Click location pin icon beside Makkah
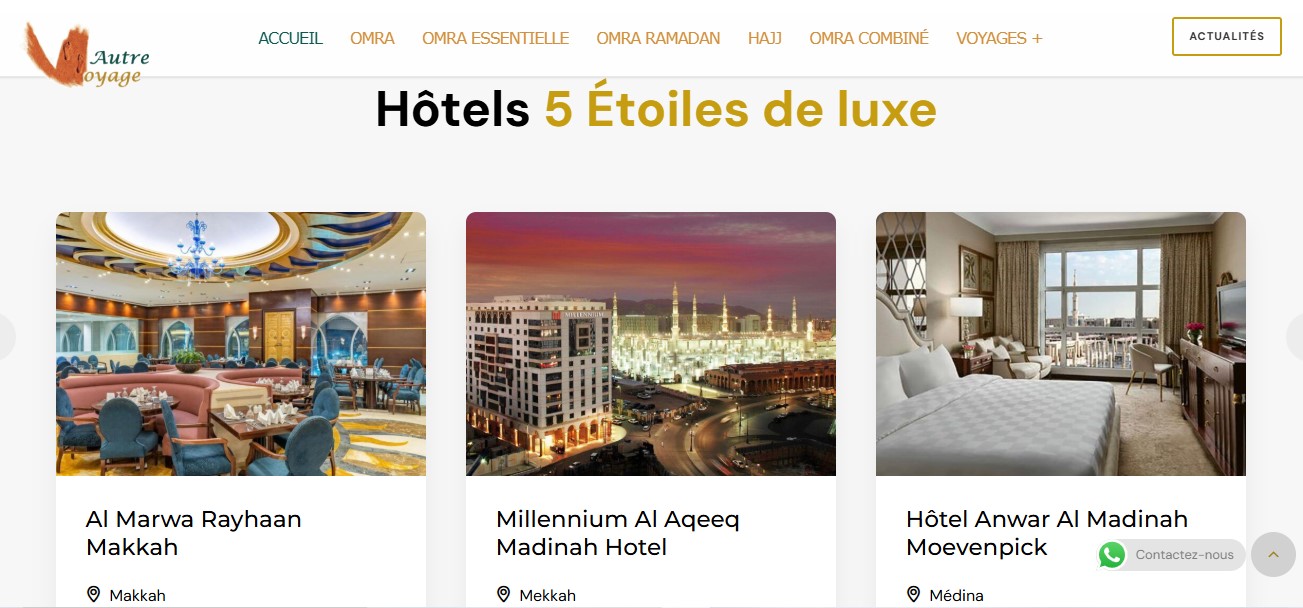The image size is (1303, 608). click(94, 595)
